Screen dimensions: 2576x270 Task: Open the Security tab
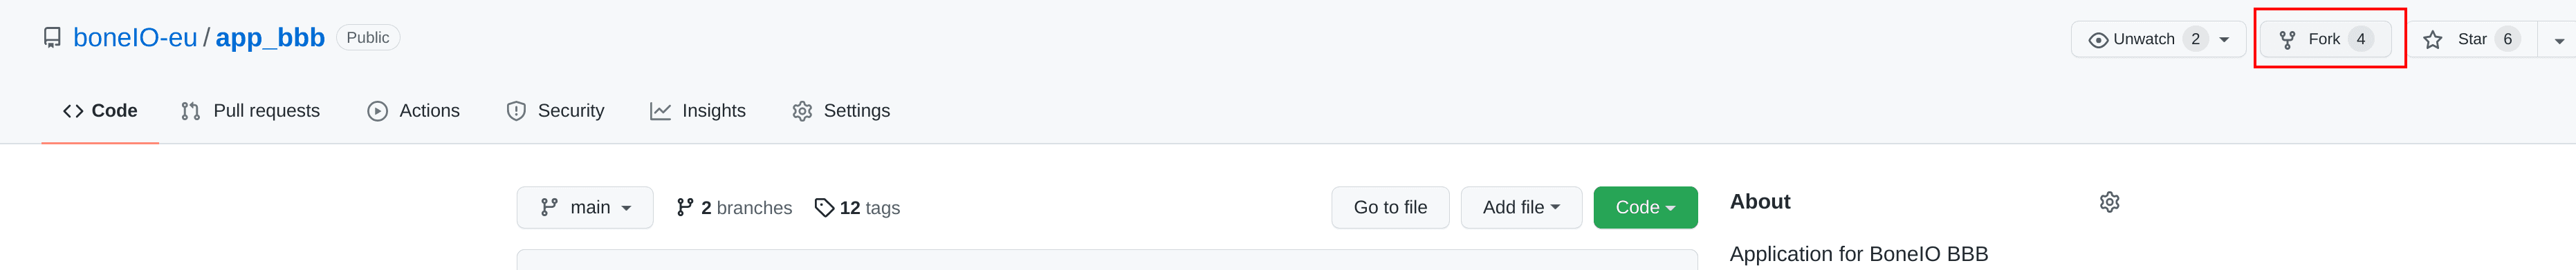555,111
